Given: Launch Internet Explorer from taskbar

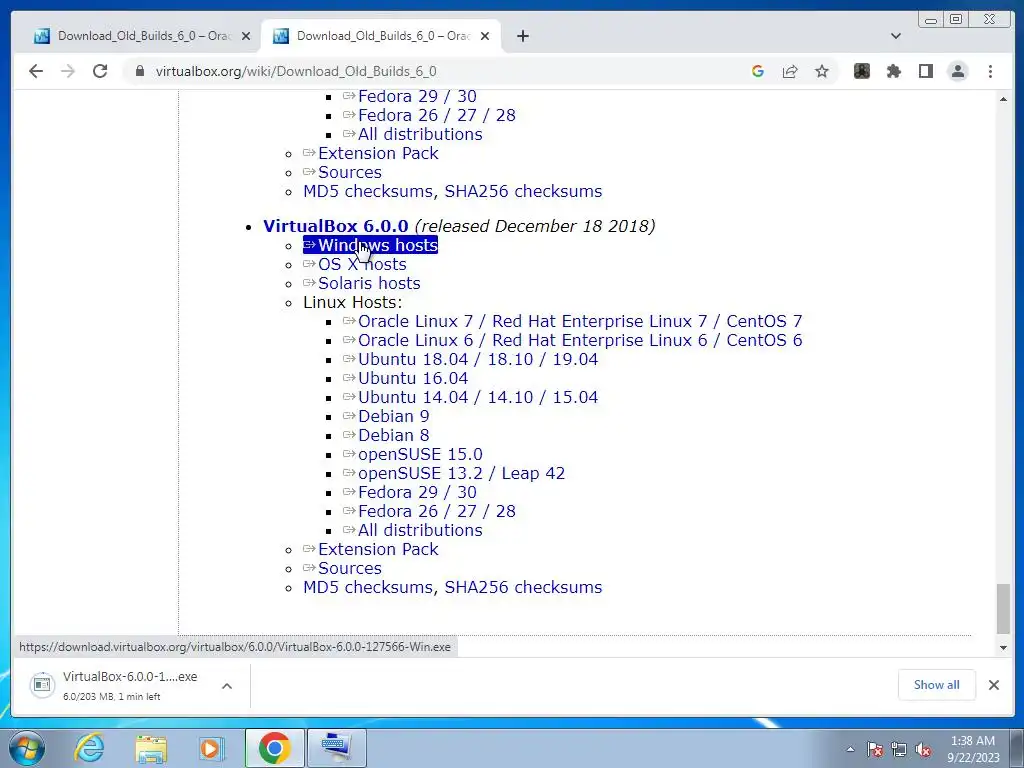Looking at the screenshot, I should [x=89, y=748].
